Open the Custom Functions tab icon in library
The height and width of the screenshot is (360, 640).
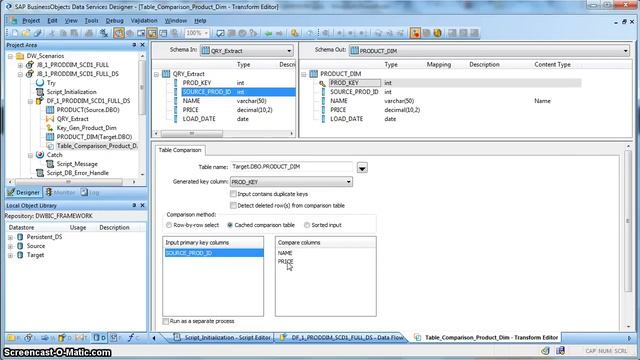click(131, 338)
